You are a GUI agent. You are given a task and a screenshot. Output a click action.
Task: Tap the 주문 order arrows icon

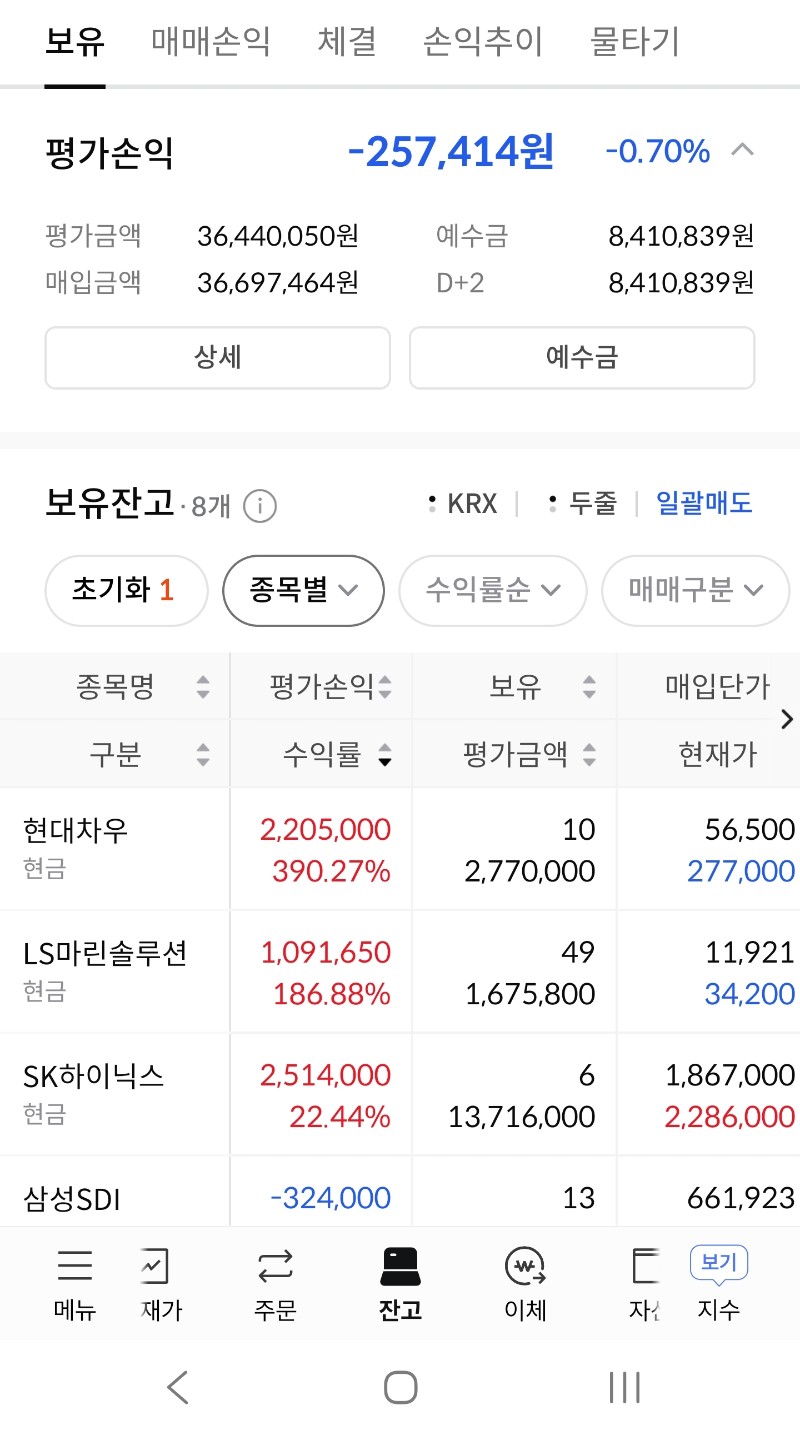pyautogui.click(x=275, y=1266)
